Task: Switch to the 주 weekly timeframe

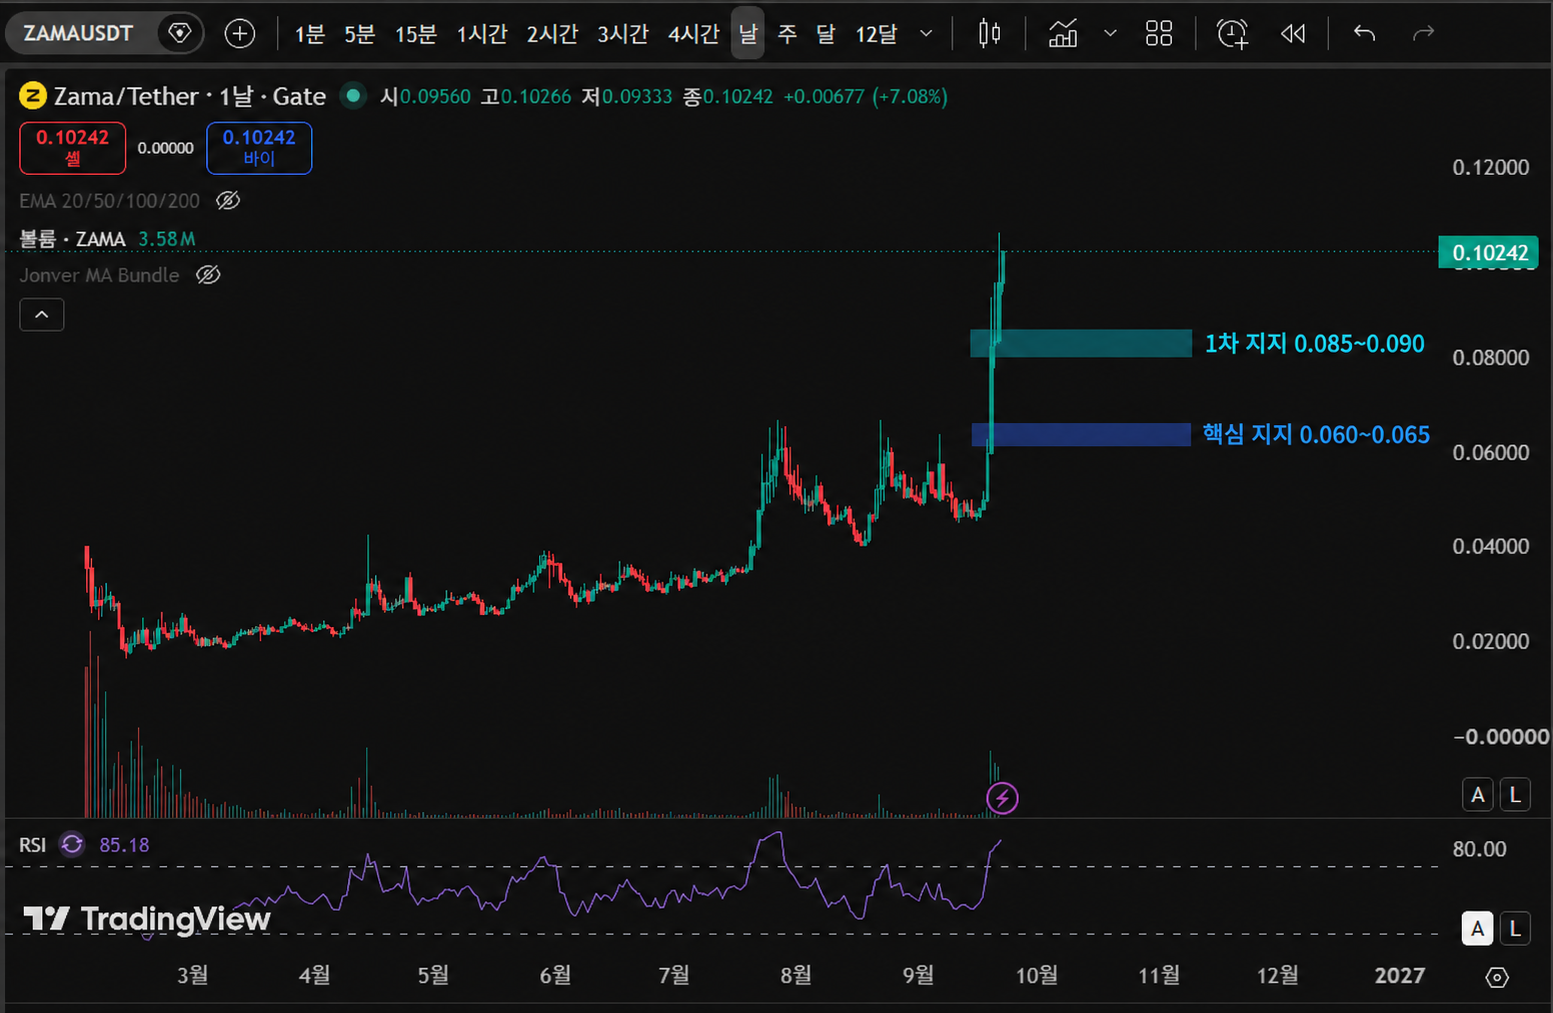Action: pos(788,34)
